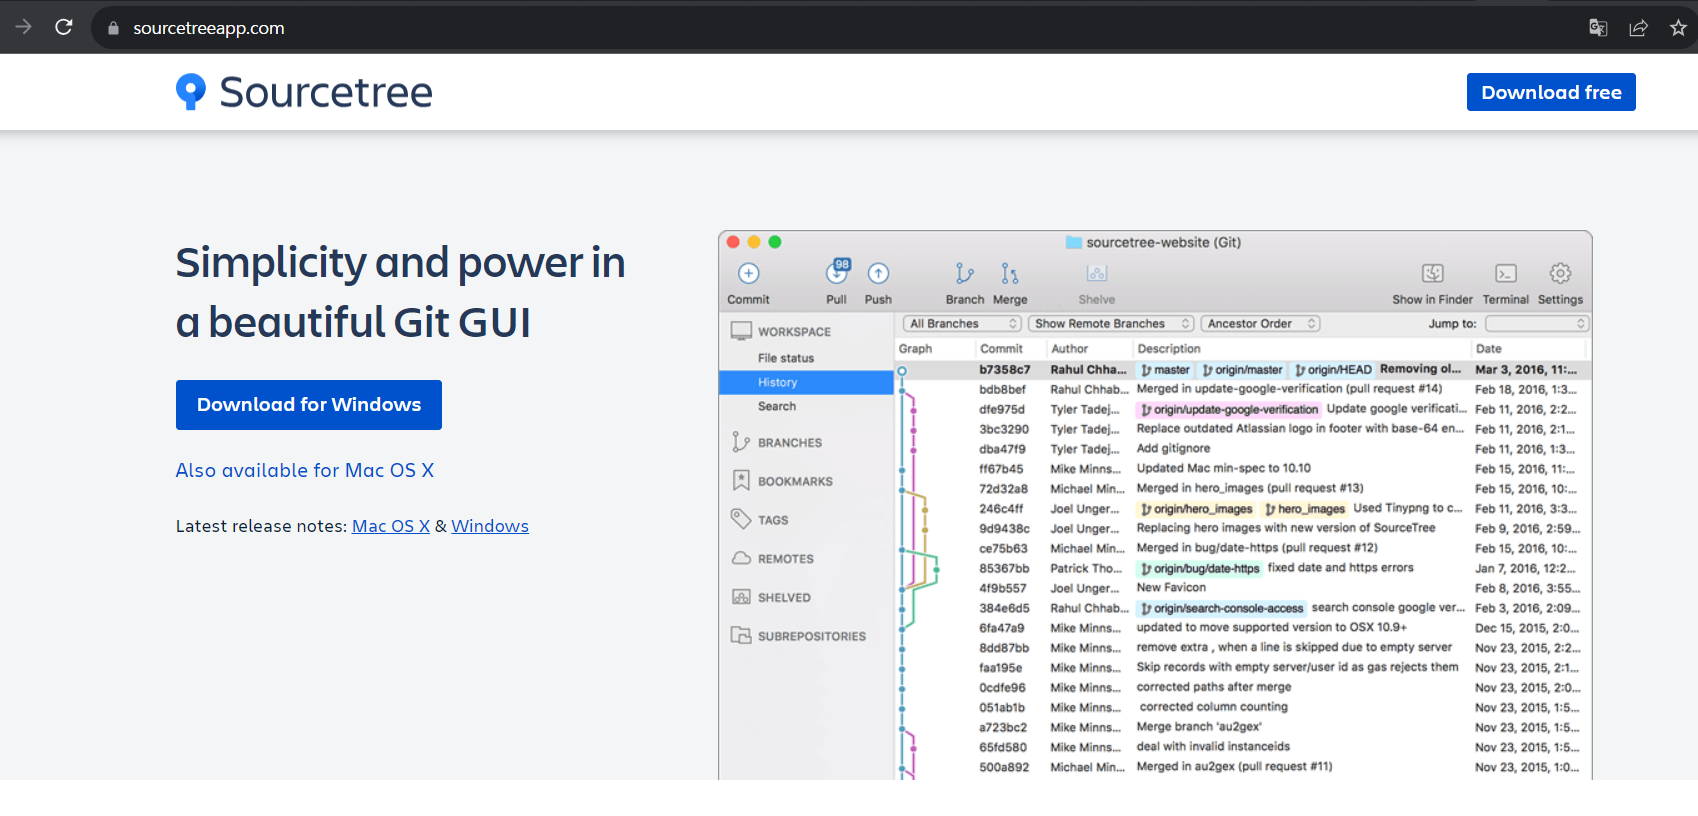Click the site lock icon
This screenshot has width=1698, height=816.
[x=113, y=28]
